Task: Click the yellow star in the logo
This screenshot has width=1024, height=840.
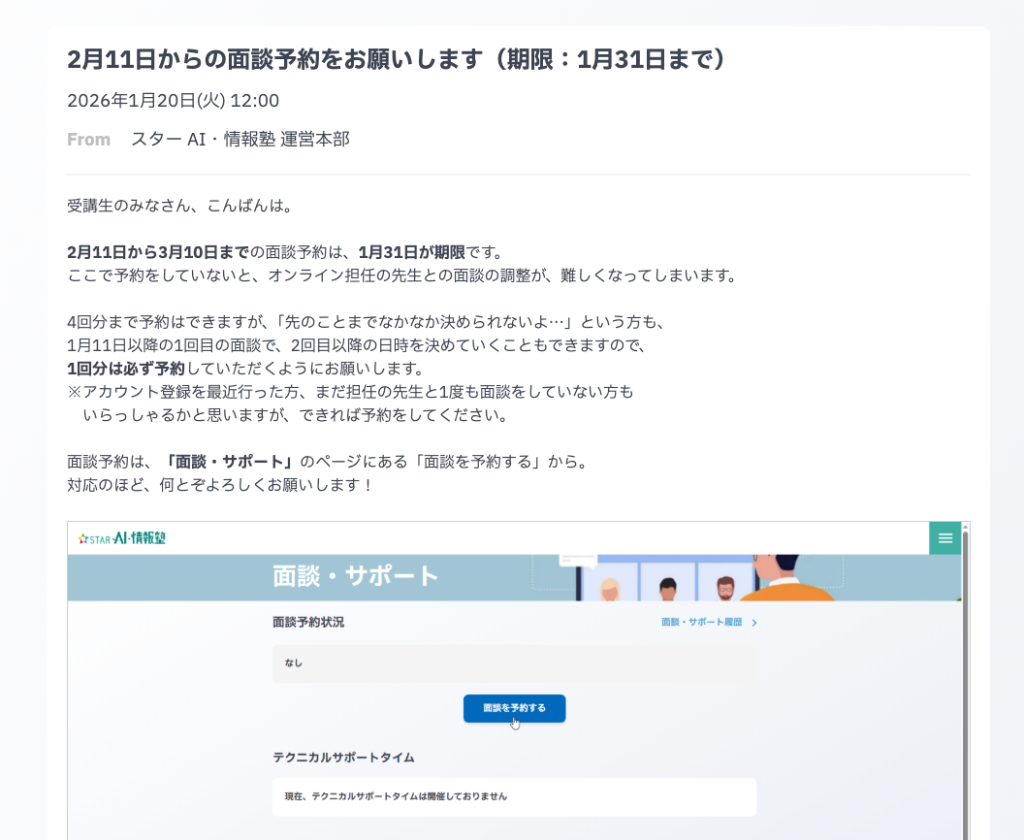Action: tap(84, 538)
